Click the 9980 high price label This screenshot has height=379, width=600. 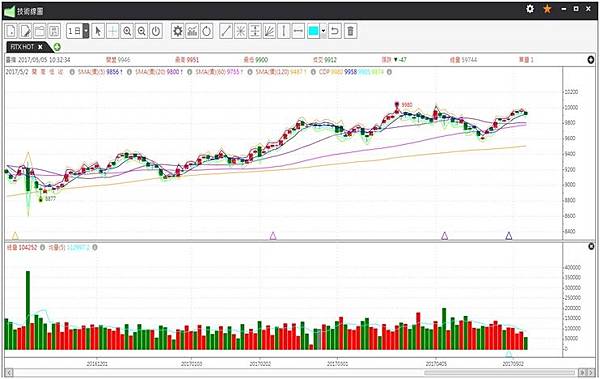point(407,105)
